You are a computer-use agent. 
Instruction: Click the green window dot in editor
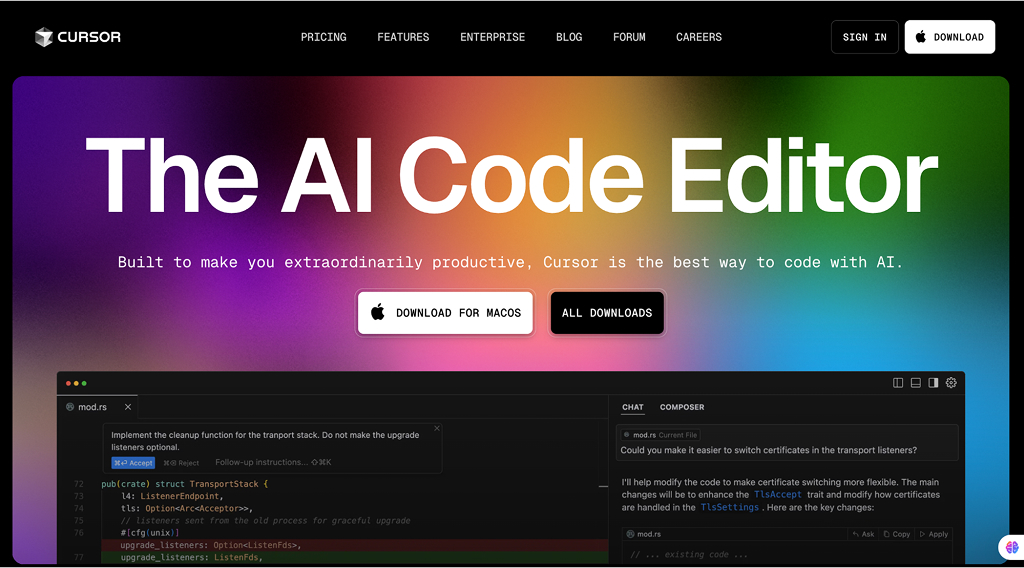click(84, 383)
